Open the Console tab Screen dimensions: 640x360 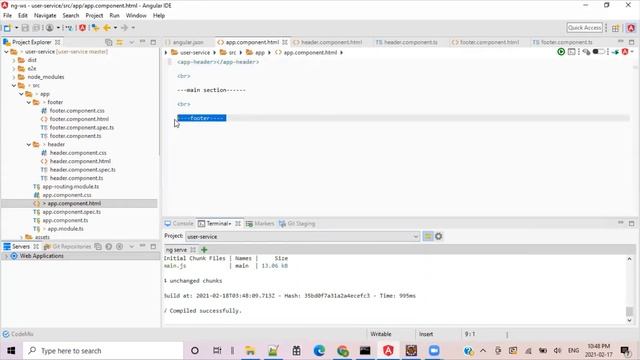pyautogui.click(x=179, y=224)
